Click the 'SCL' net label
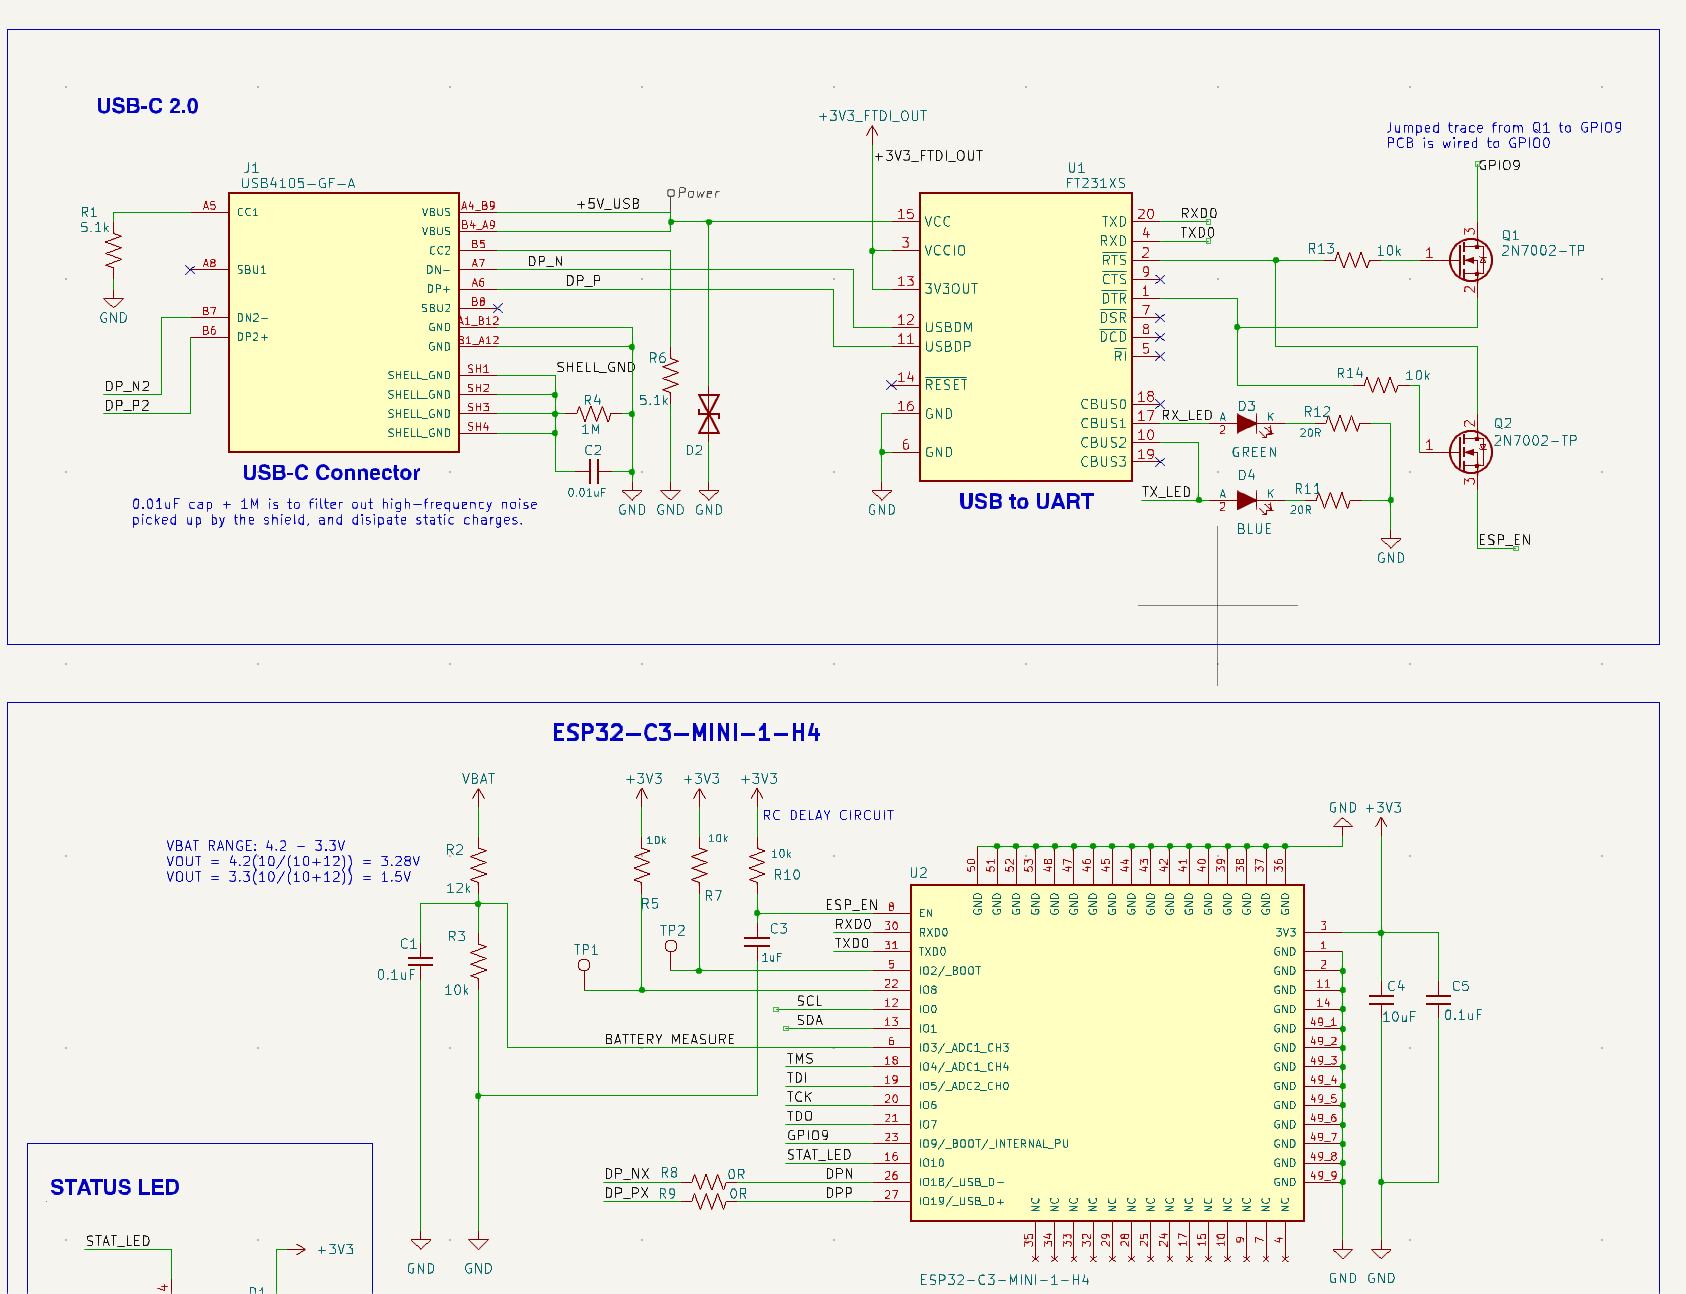 coord(810,1001)
